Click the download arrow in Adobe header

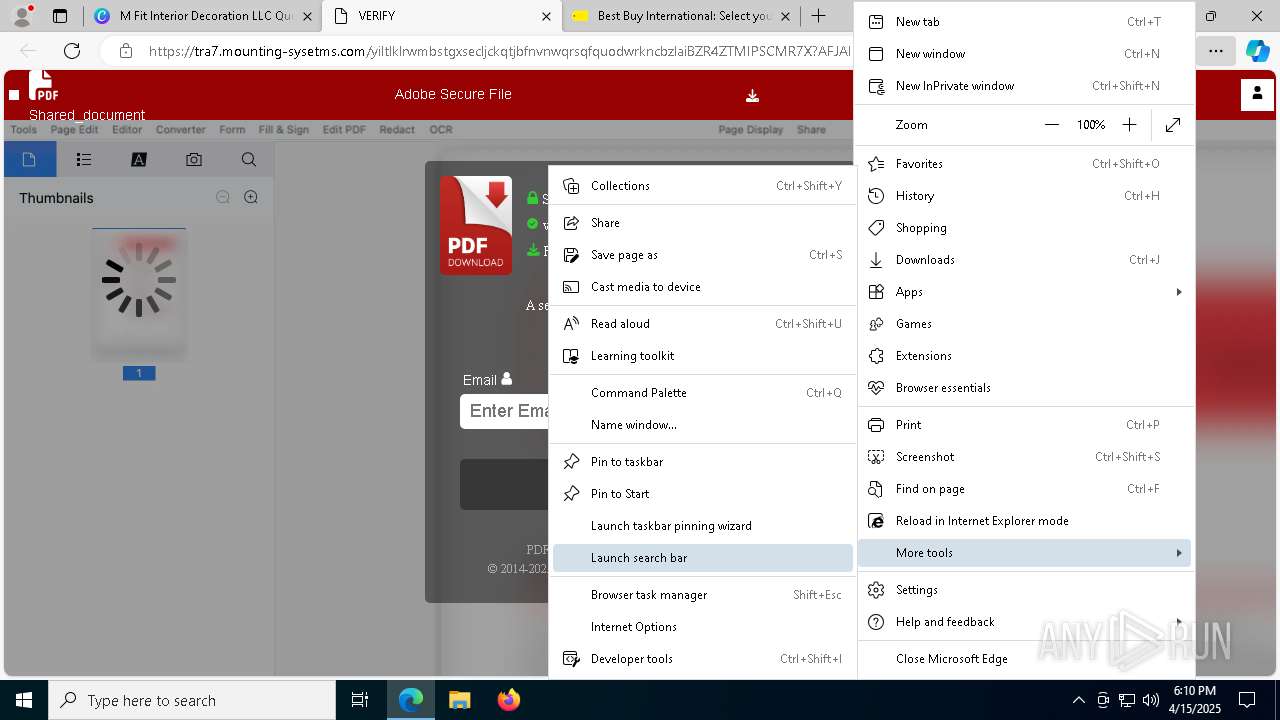pyautogui.click(x=752, y=96)
